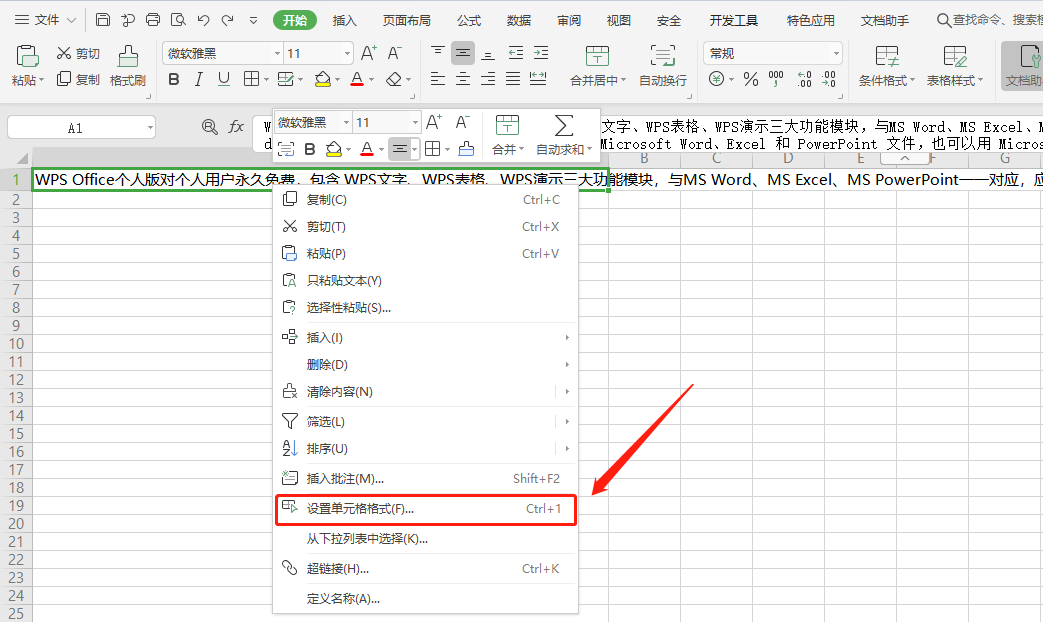
Task: Choose 只粘贴文本(Y) in context menu
Action: [x=425, y=281]
